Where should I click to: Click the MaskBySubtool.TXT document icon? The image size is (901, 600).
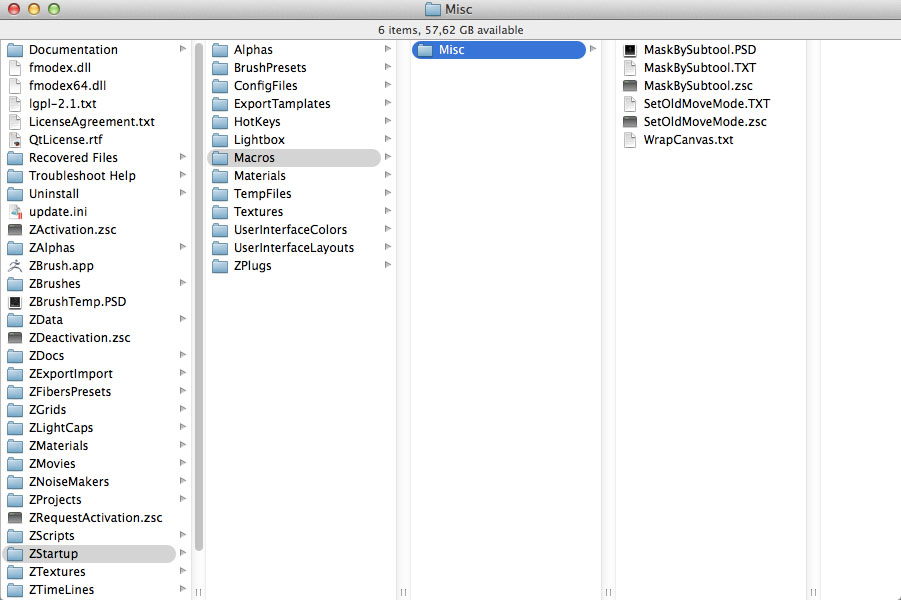click(x=630, y=68)
